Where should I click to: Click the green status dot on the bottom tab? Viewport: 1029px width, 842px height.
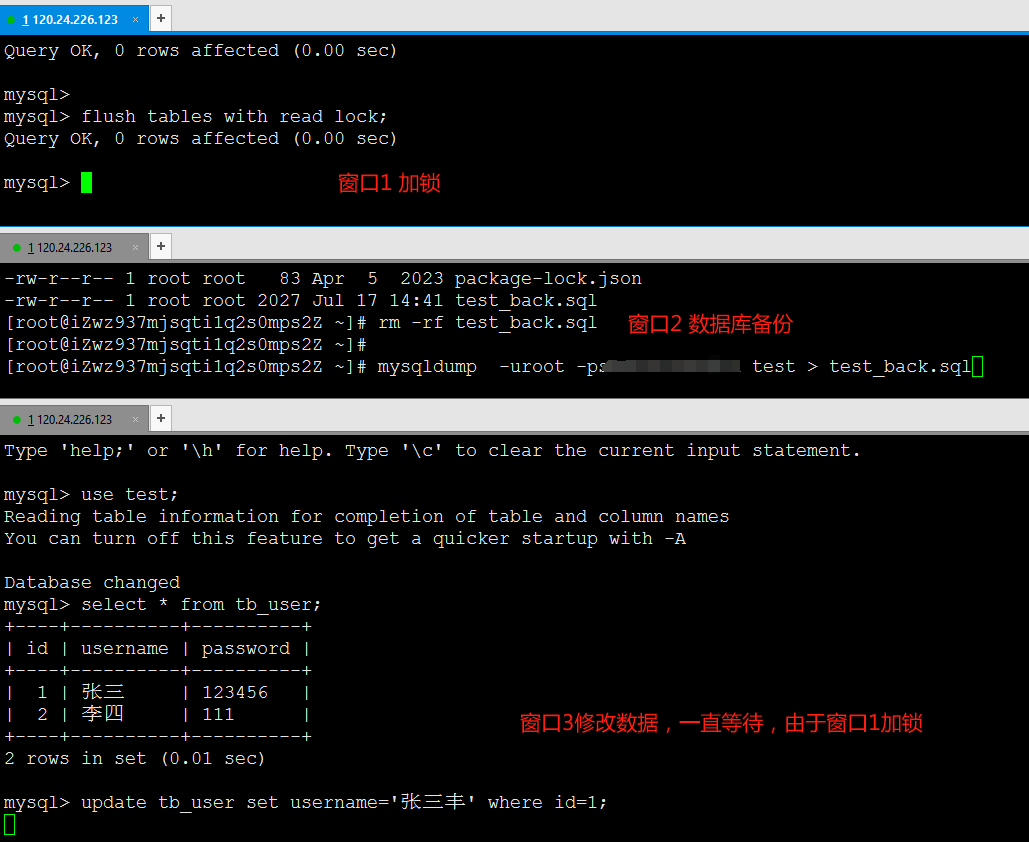tap(17, 420)
